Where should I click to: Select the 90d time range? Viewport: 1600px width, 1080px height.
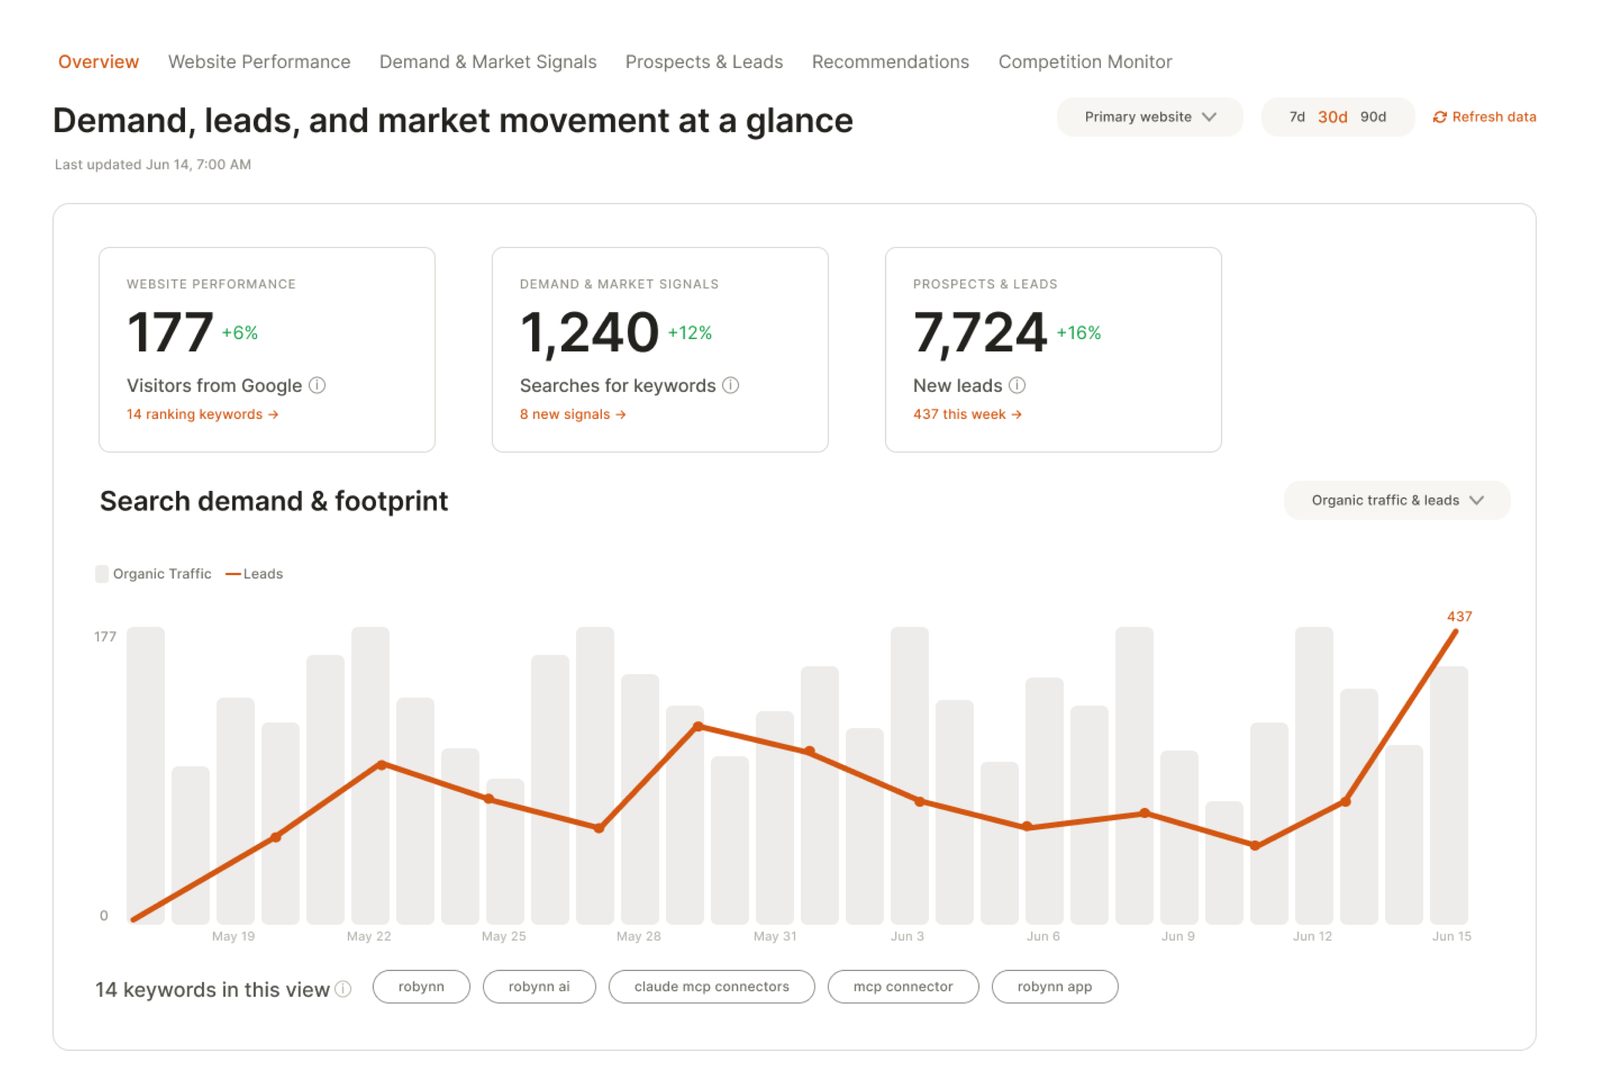coord(1373,117)
